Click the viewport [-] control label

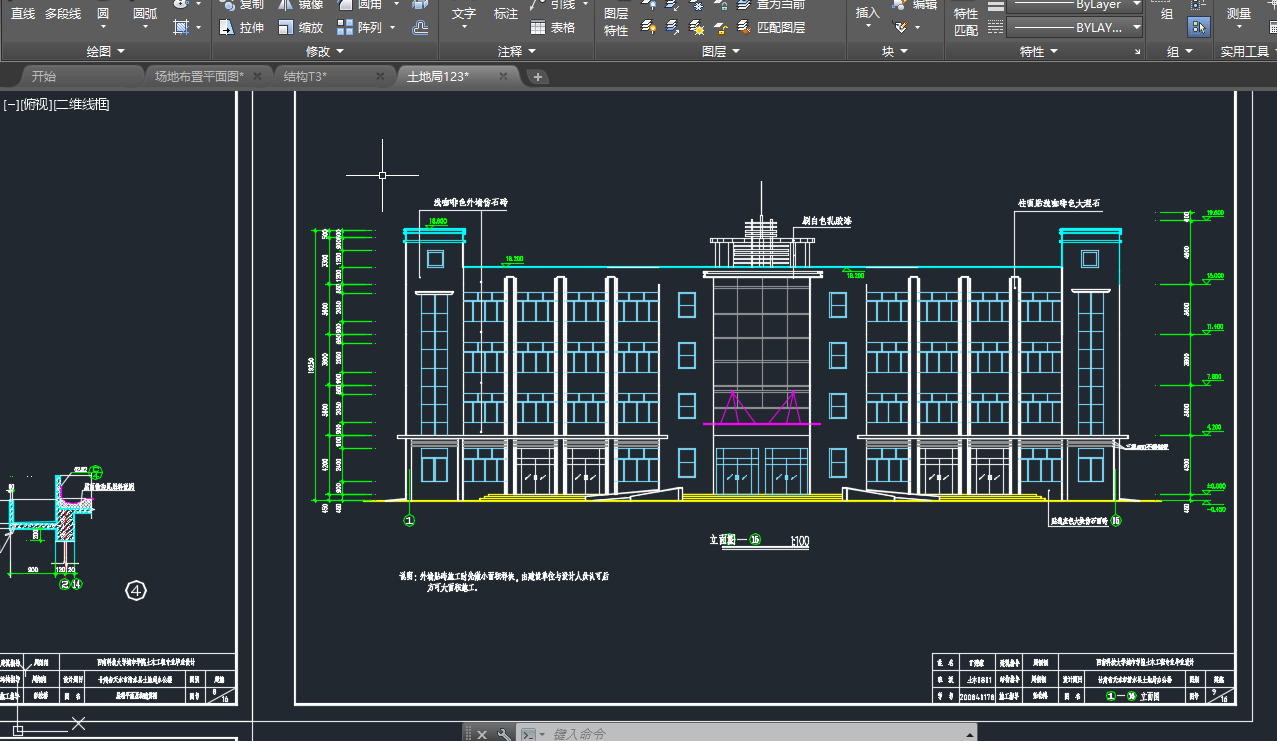tap(10, 104)
